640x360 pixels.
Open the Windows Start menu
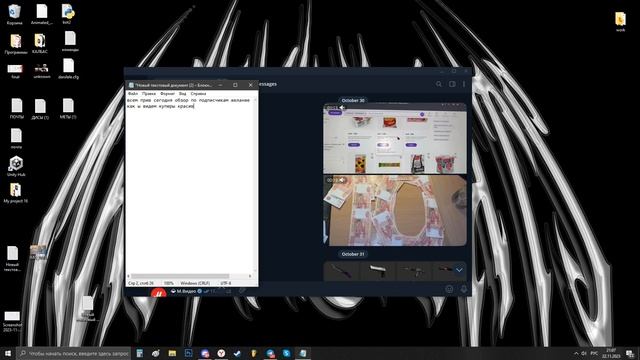point(8,353)
